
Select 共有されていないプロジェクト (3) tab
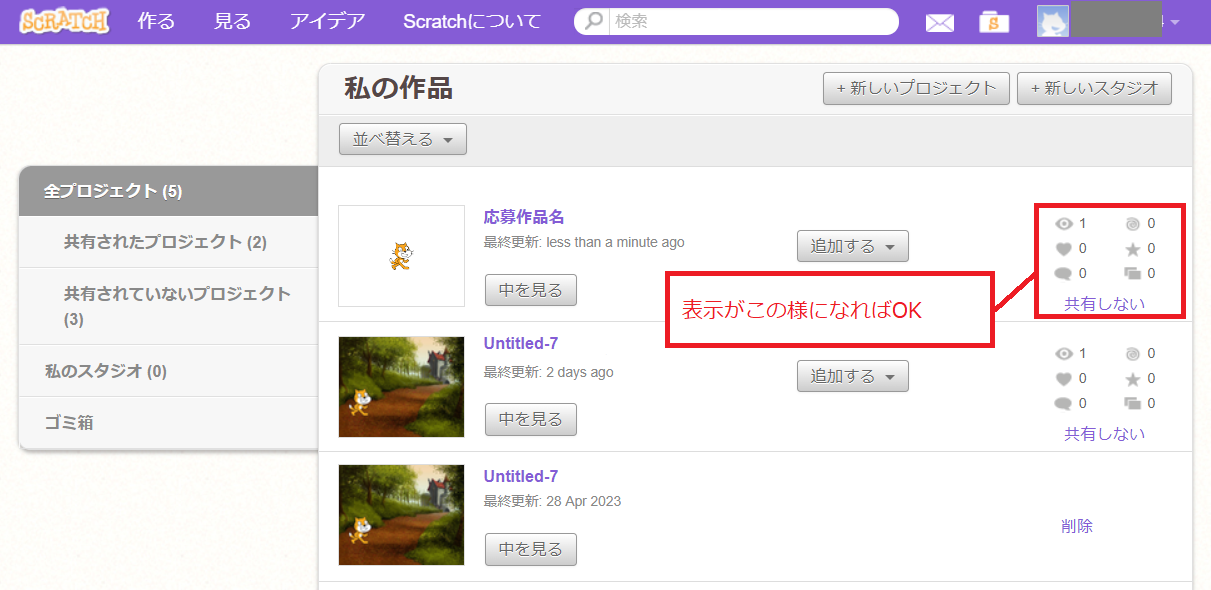click(168, 306)
